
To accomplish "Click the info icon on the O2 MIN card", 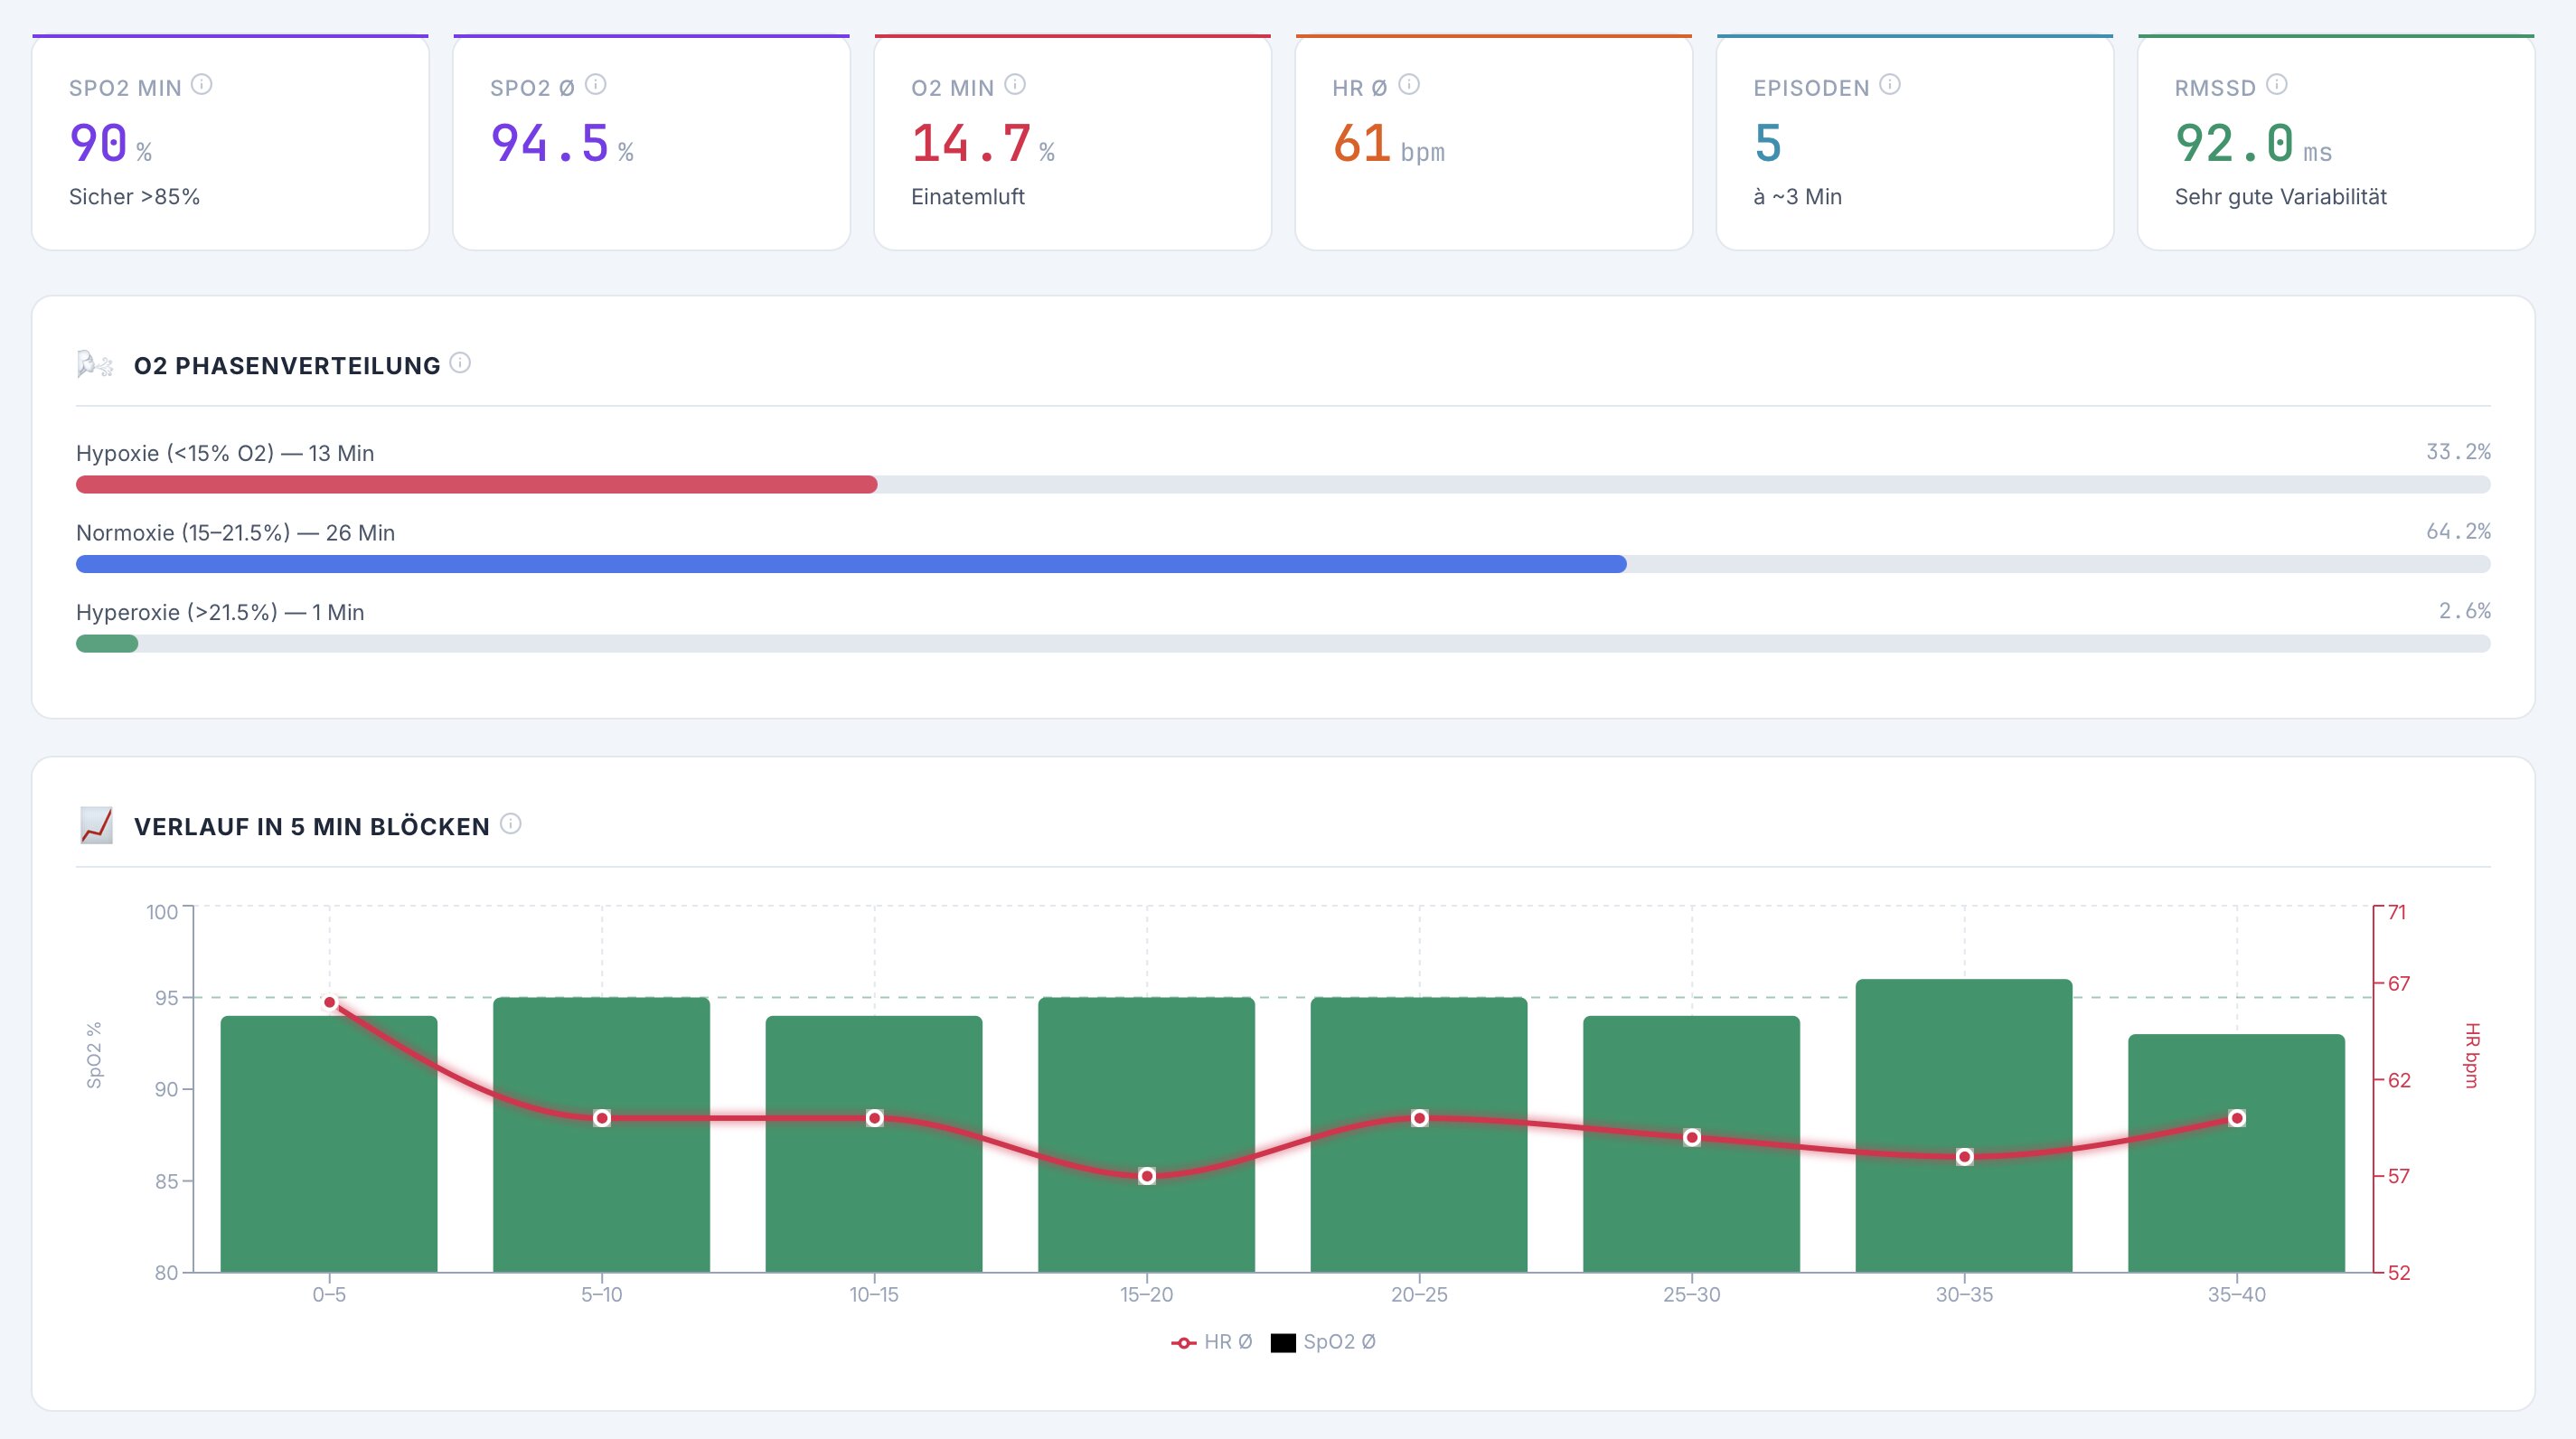I will coord(1017,86).
